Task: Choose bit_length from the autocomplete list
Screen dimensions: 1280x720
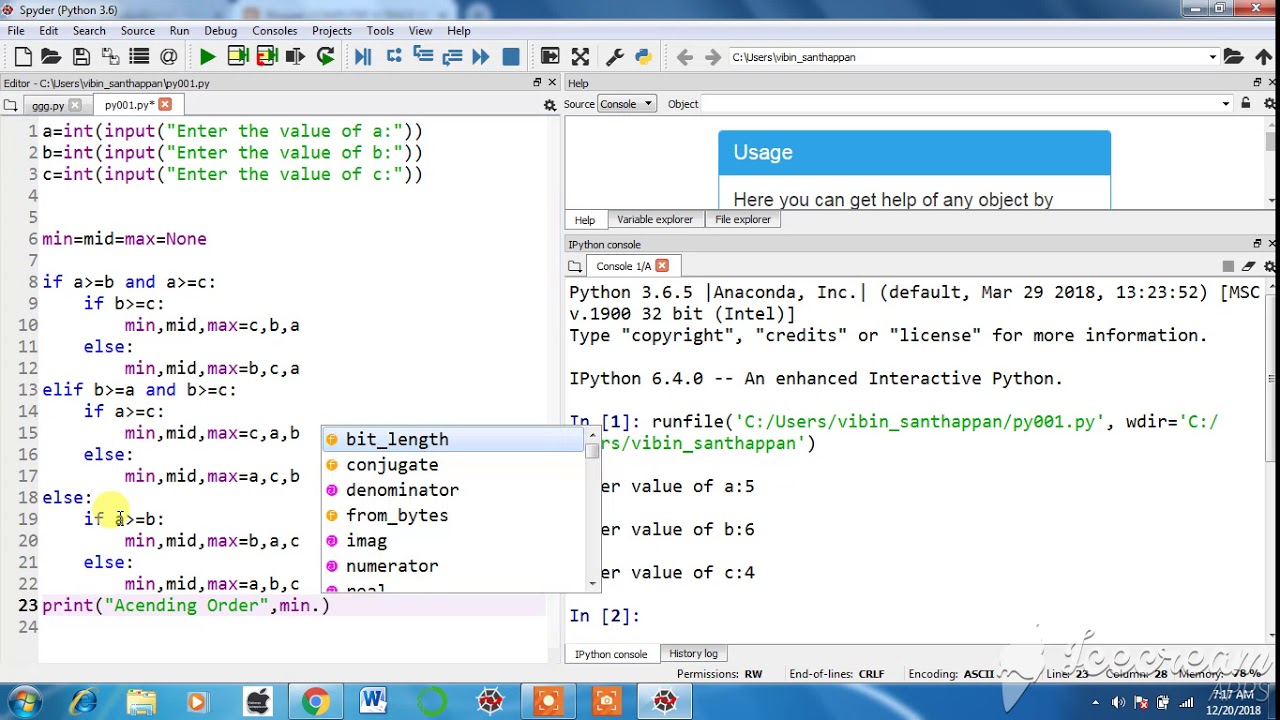Action: pyautogui.click(x=454, y=439)
